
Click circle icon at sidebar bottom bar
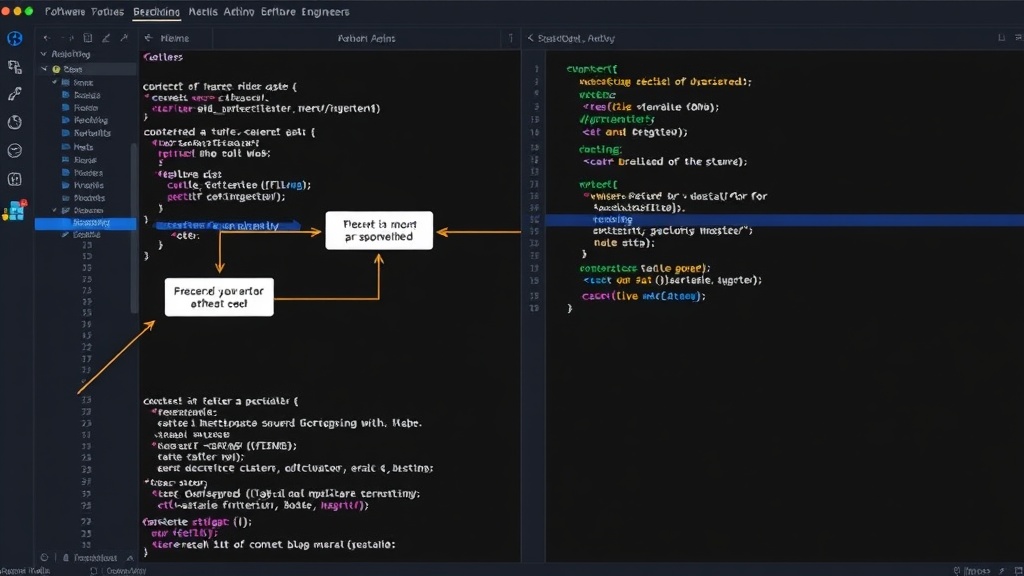point(44,558)
